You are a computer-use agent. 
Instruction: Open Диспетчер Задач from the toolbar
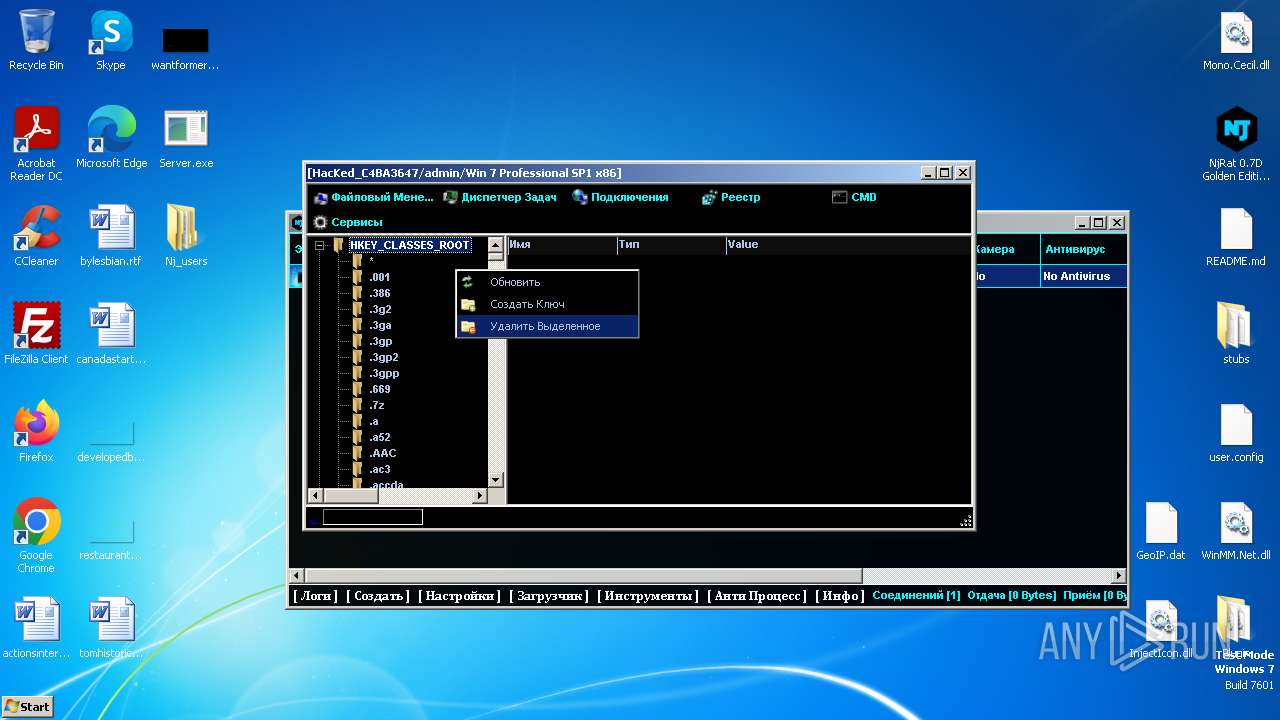click(x=500, y=197)
